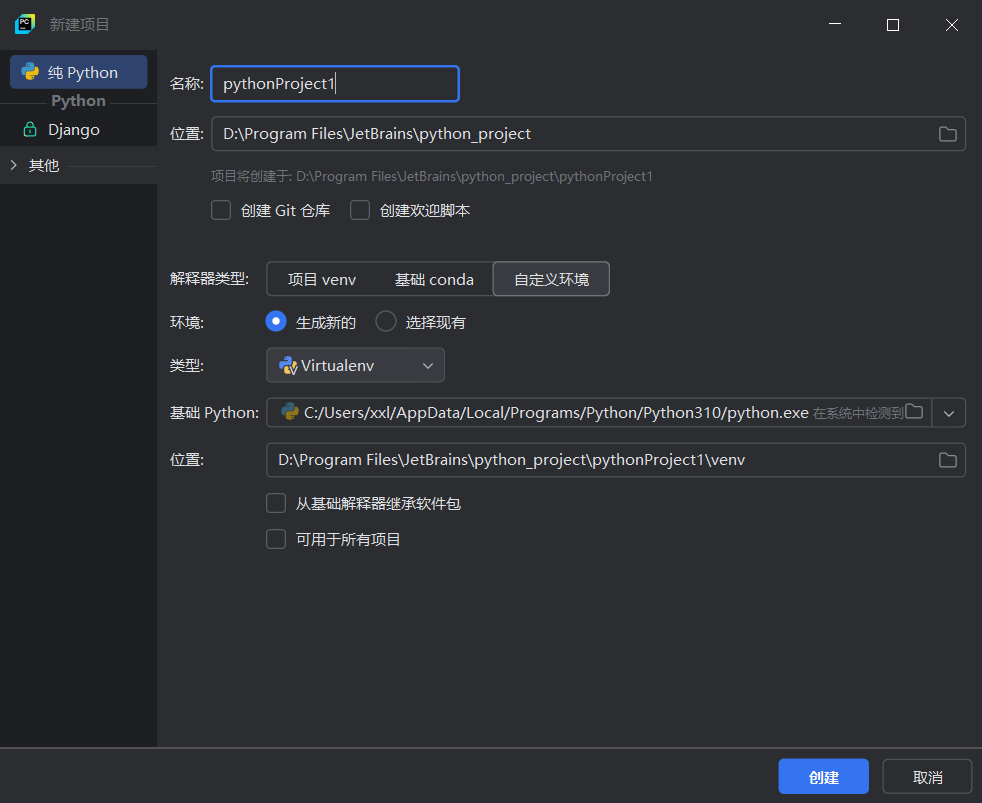Image resolution: width=982 pixels, height=803 pixels.
Task: Click the 在系统中检测到 hint text
Action: [858, 413]
